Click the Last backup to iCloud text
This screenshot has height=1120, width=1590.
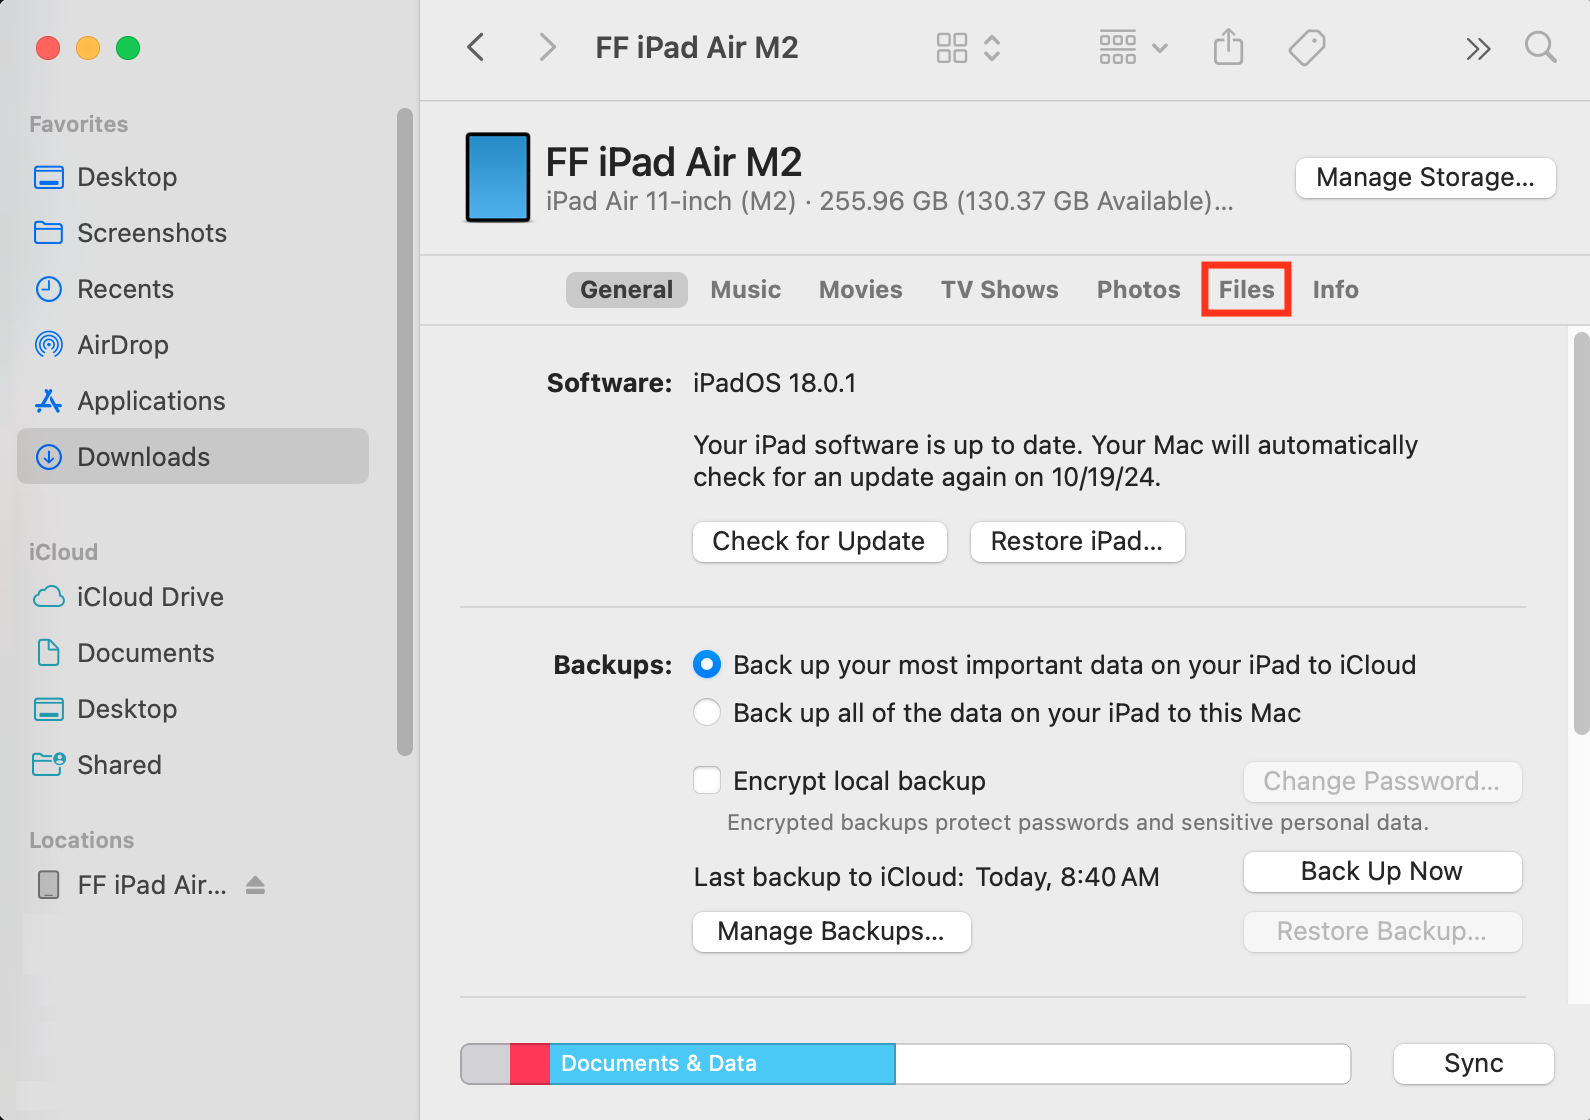(x=927, y=878)
